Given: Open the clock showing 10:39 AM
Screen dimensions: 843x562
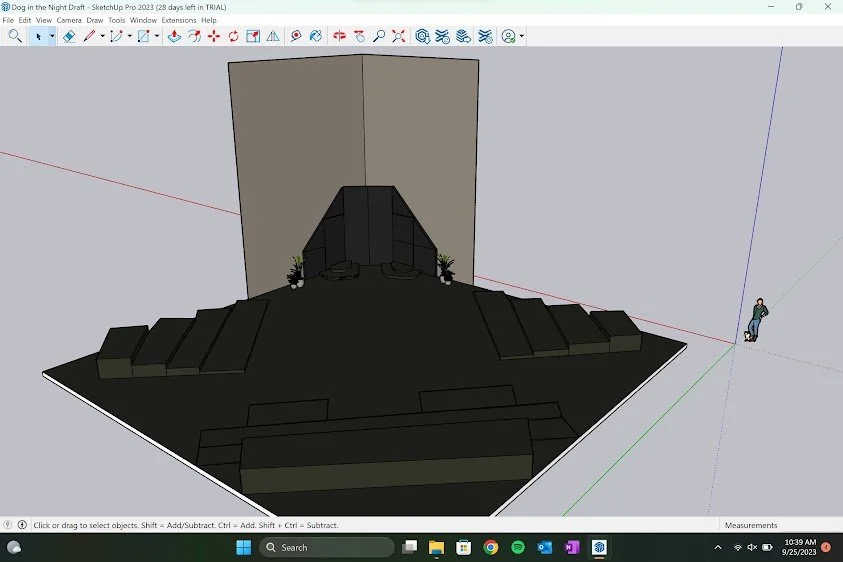Looking at the screenshot, I should [x=799, y=547].
